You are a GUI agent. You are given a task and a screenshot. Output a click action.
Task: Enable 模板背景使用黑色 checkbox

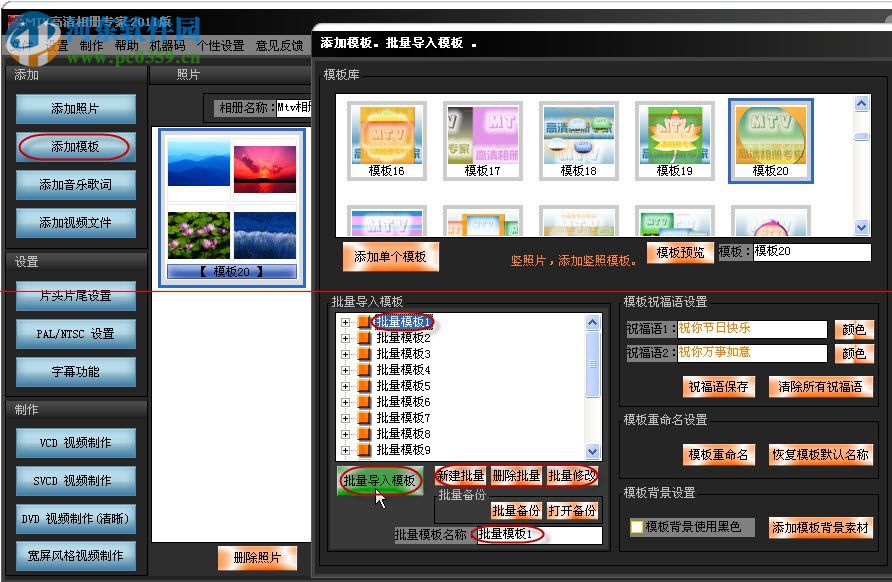pyautogui.click(x=637, y=527)
